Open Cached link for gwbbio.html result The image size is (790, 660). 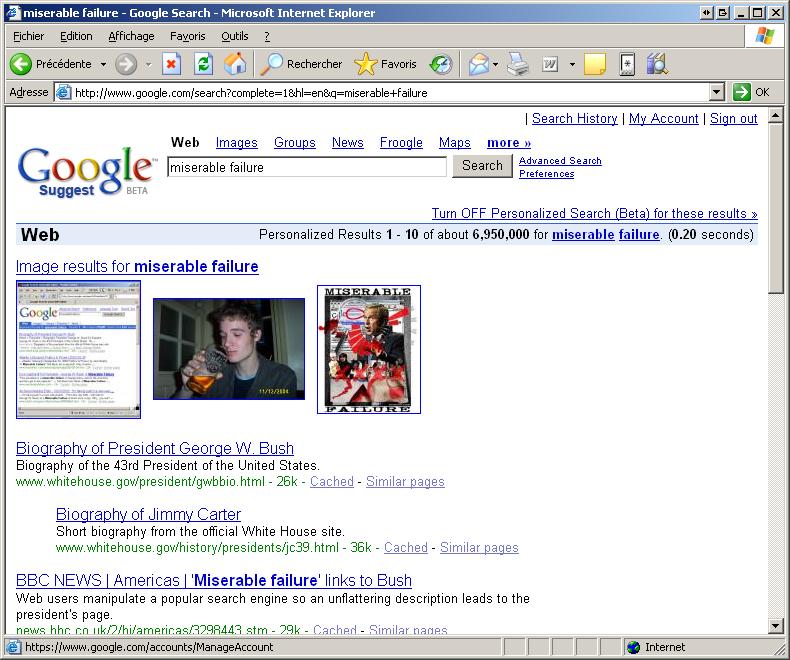332,482
